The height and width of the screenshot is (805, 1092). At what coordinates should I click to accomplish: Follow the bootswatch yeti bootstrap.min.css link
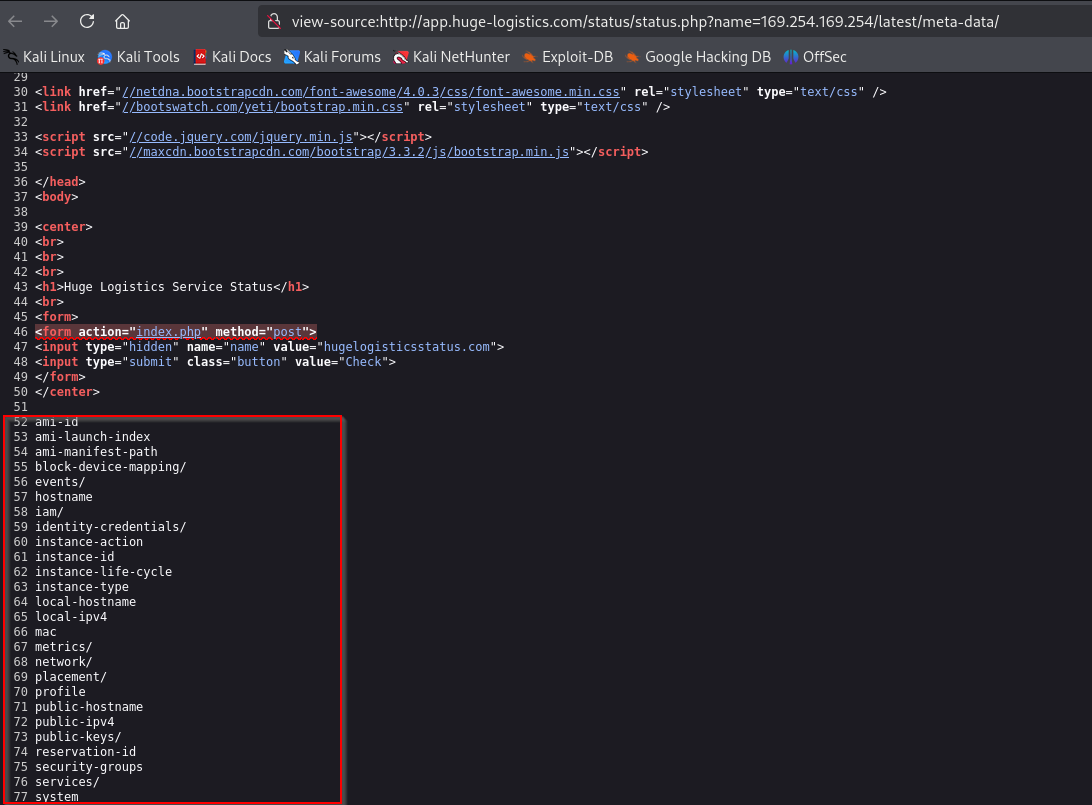pyautogui.click(x=263, y=107)
